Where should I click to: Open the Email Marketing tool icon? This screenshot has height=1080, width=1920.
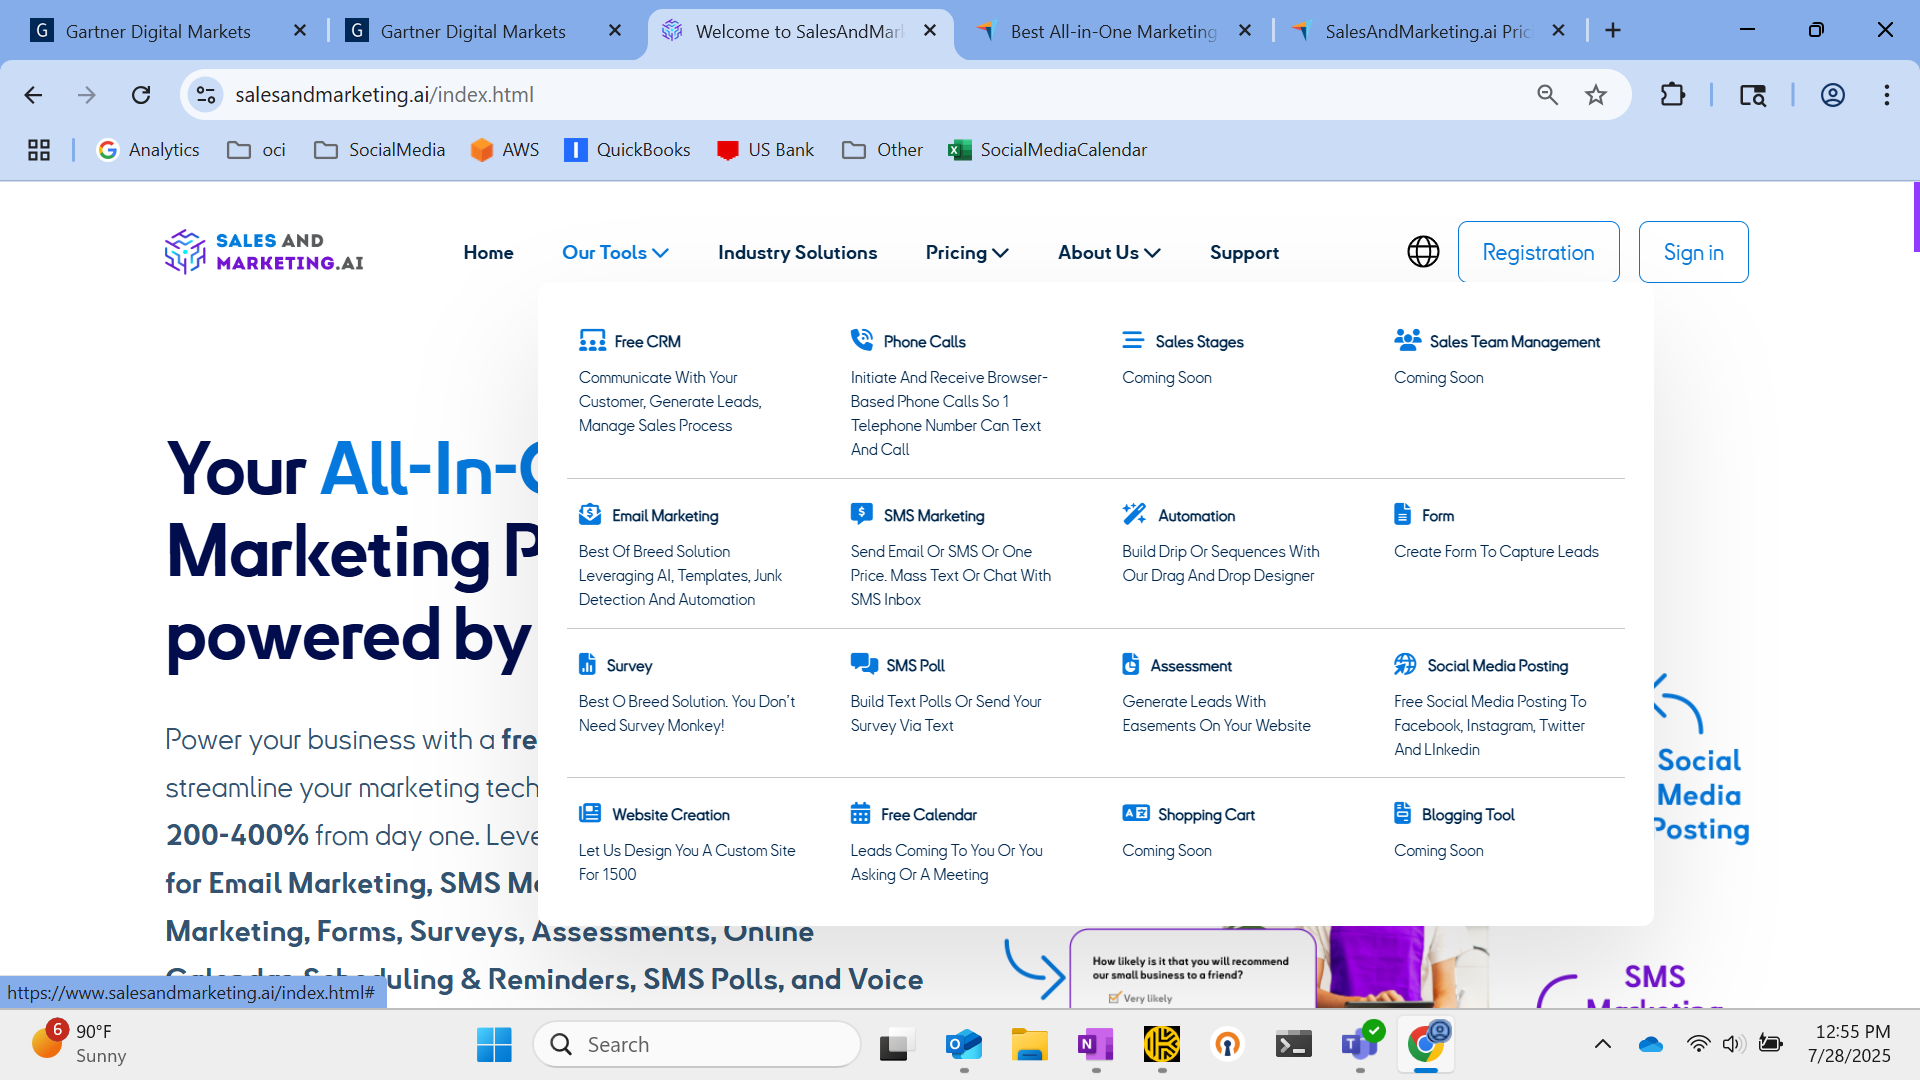pyautogui.click(x=590, y=513)
